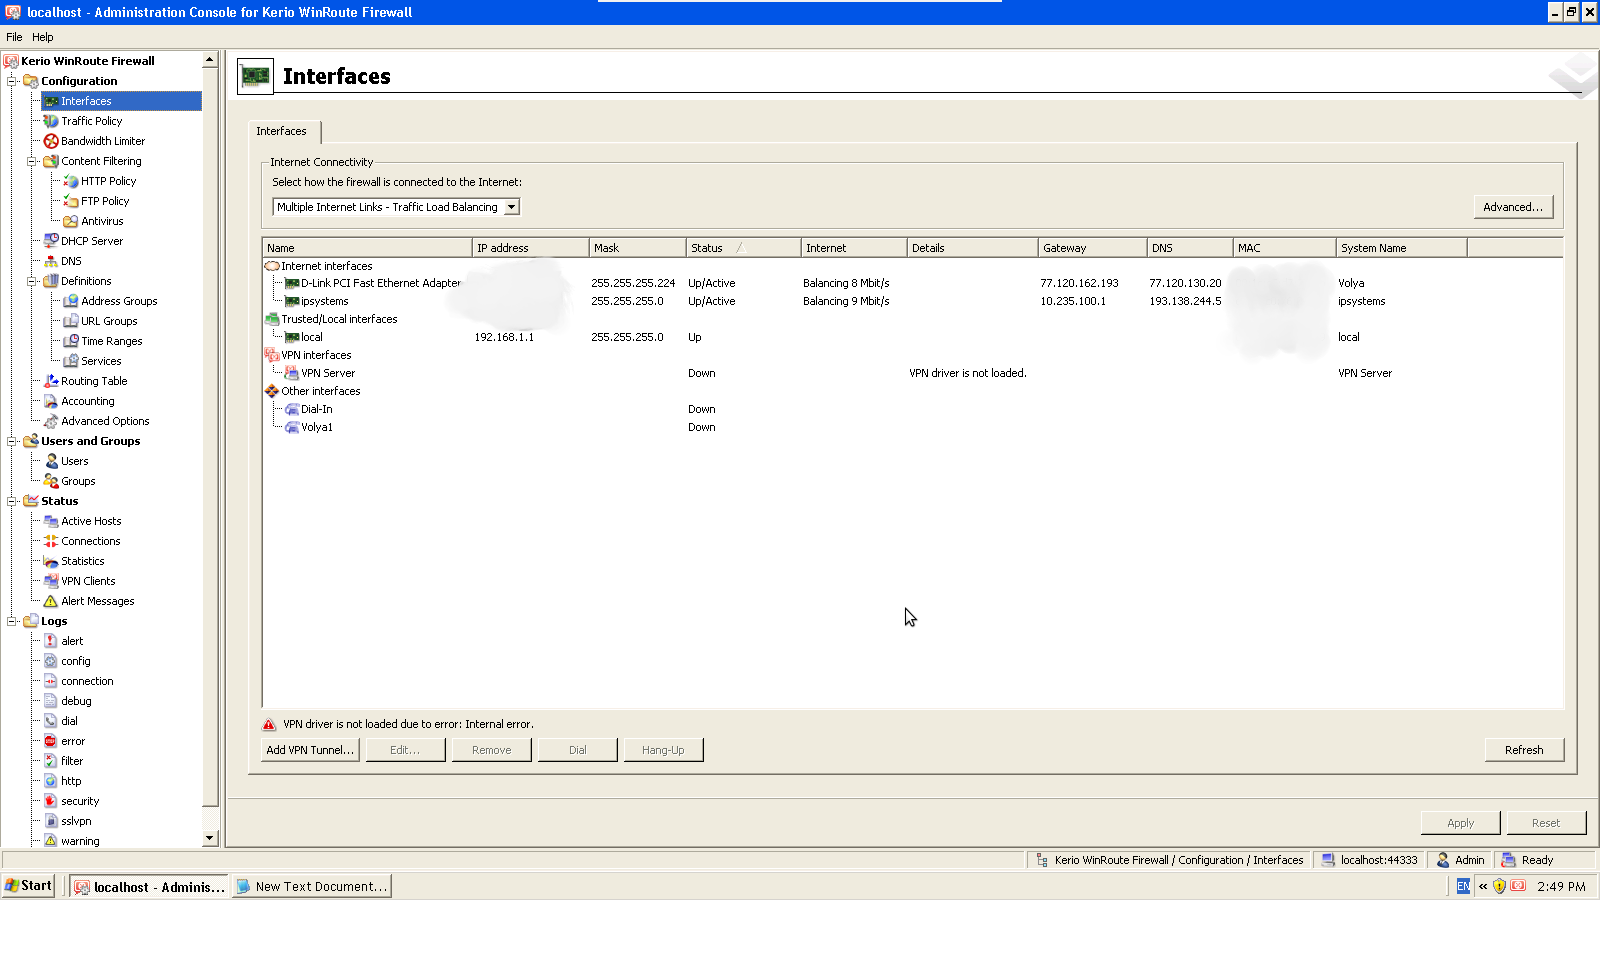The height and width of the screenshot is (960, 1600).
Task: Select the Interfaces tab
Action: (x=282, y=131)
